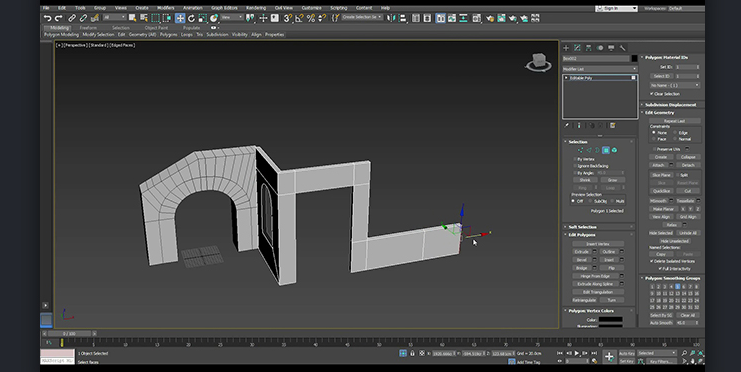Click the Bevel button

pyautogui.click(x=581, y=260)
